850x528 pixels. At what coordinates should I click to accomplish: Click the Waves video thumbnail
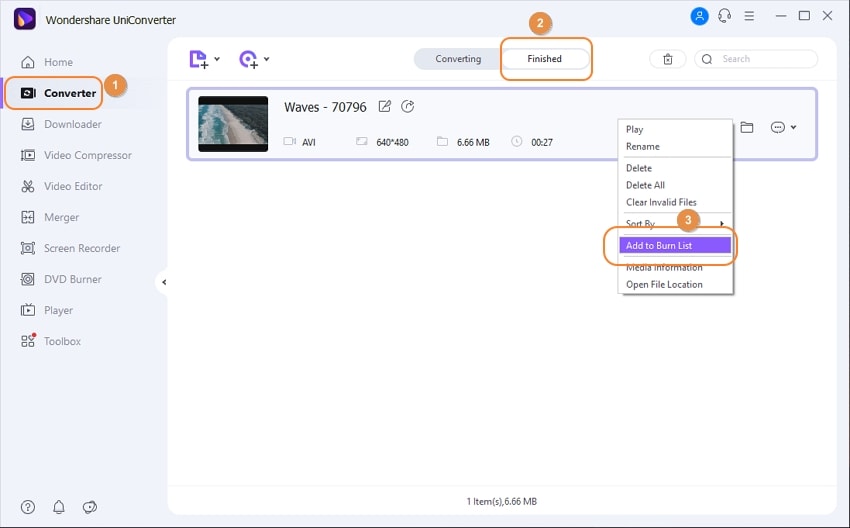coord(233,124)
